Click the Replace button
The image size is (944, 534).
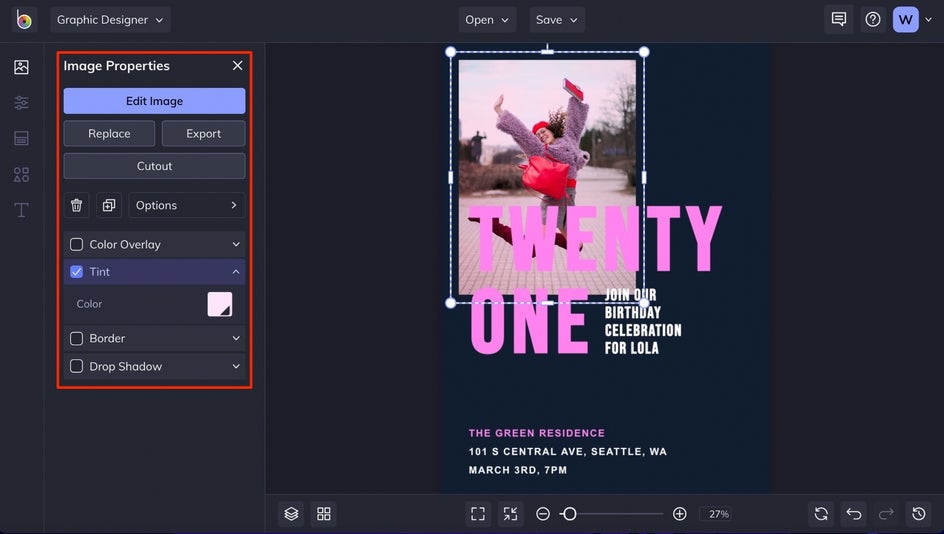point(109,134)
